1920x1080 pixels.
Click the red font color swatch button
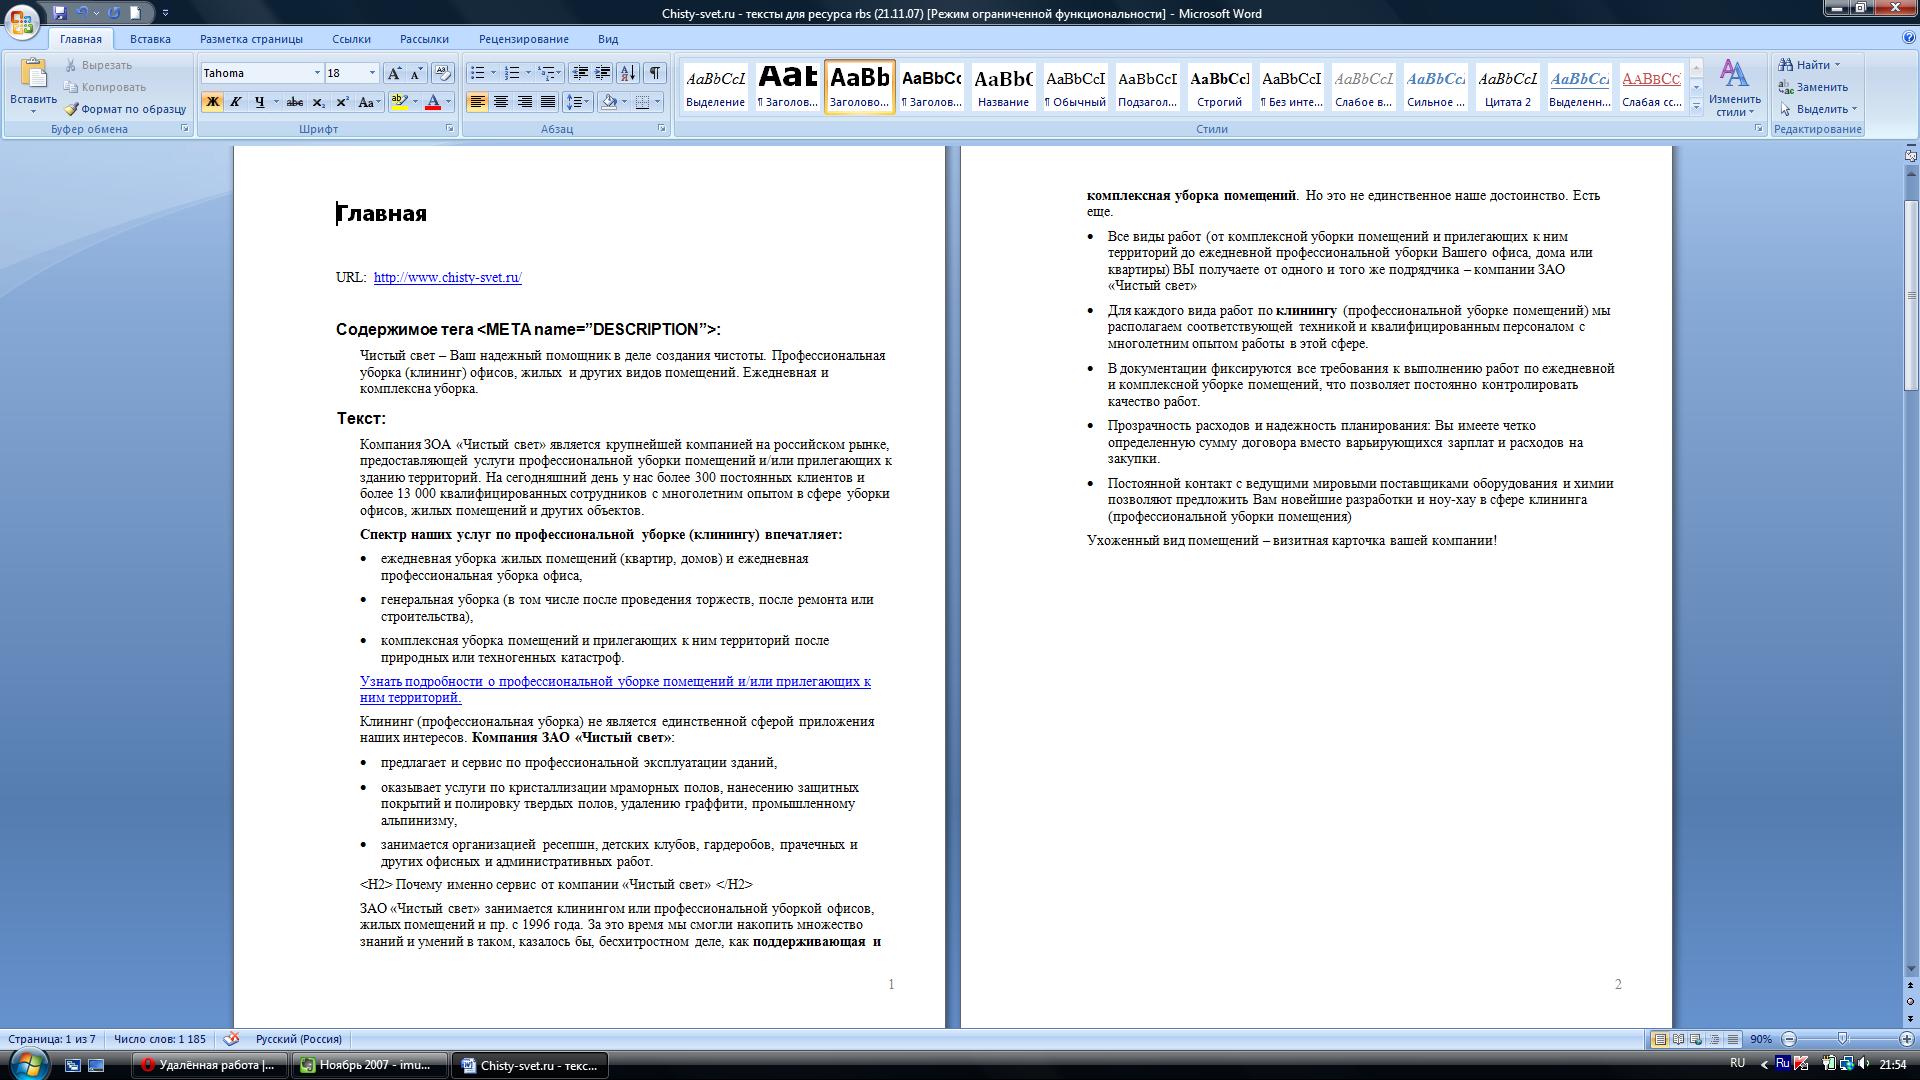tap(433, 102)
